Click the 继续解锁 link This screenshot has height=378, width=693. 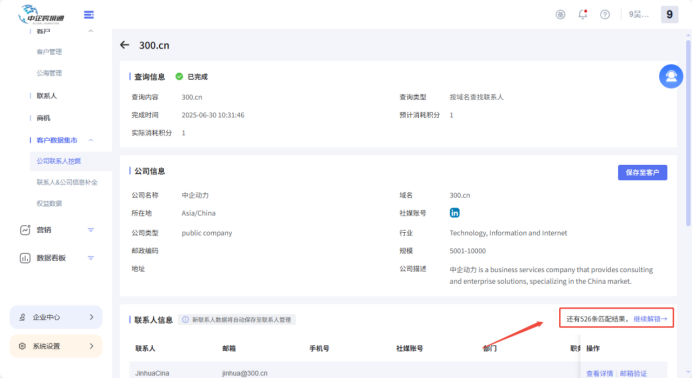pos(650,319)
